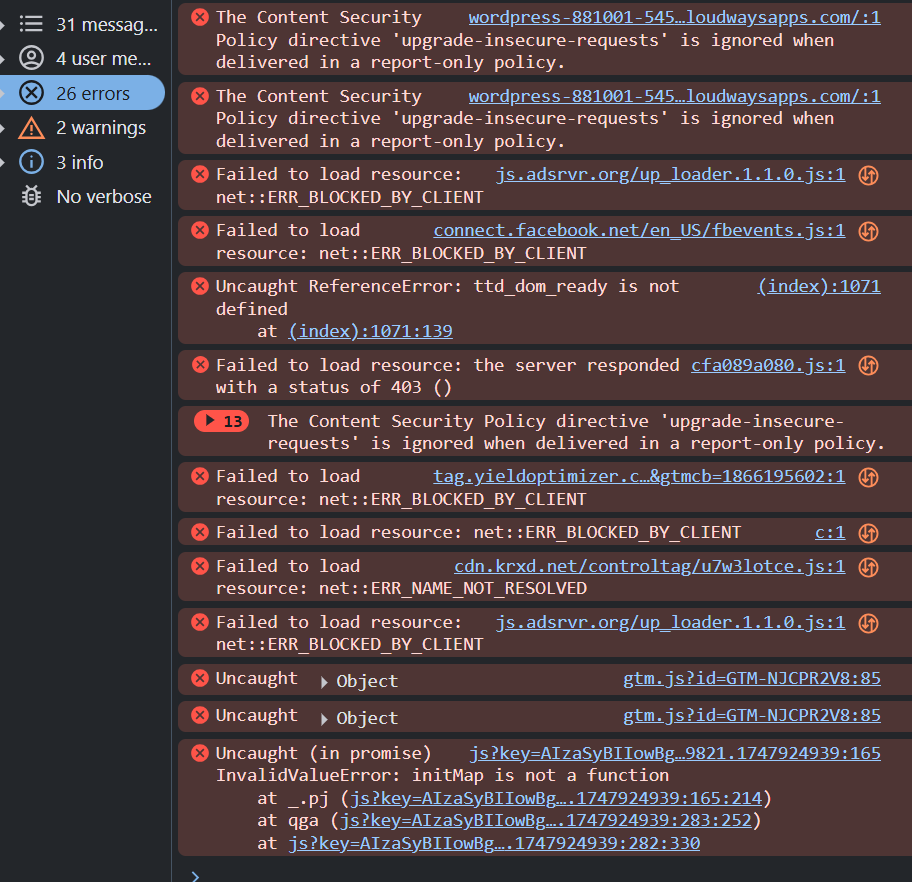Click error icon of ERR_NAME_NOT_RESOLVED message
This screenshot has height=882, width=912.
coord(200,566)
